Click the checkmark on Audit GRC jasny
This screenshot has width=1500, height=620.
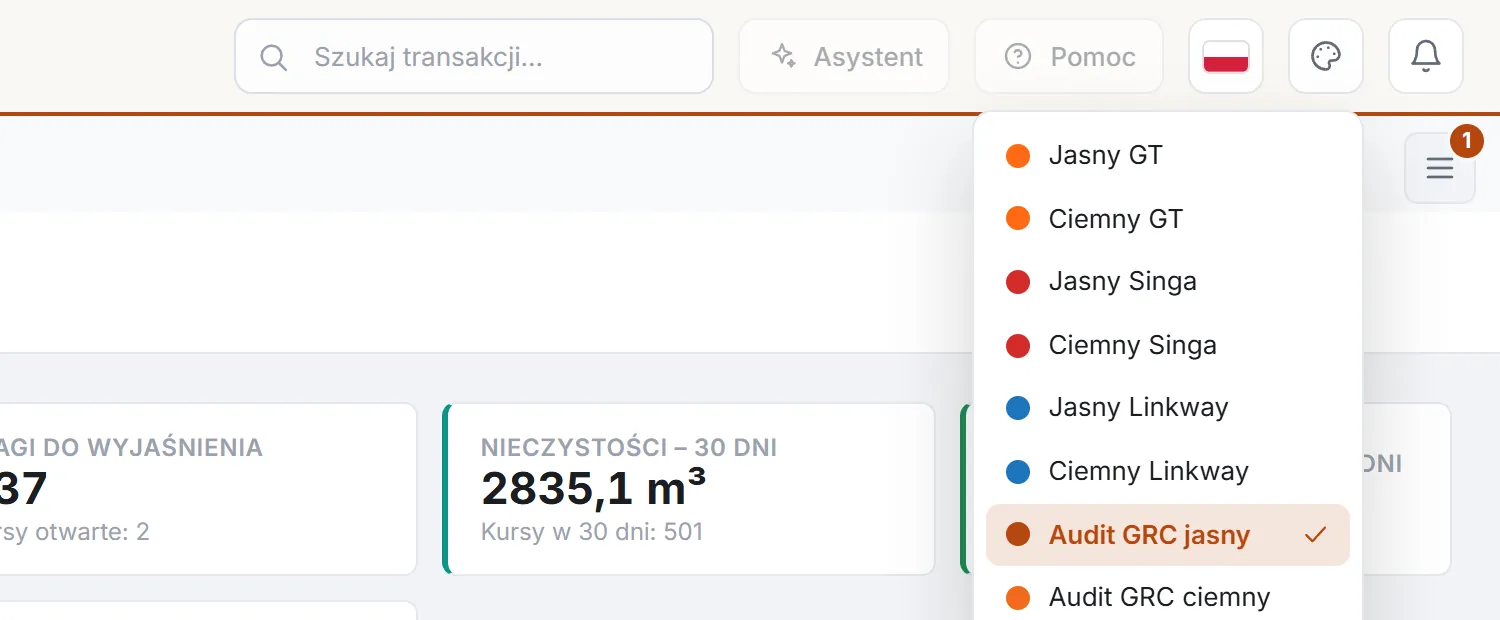point(1316,535)
